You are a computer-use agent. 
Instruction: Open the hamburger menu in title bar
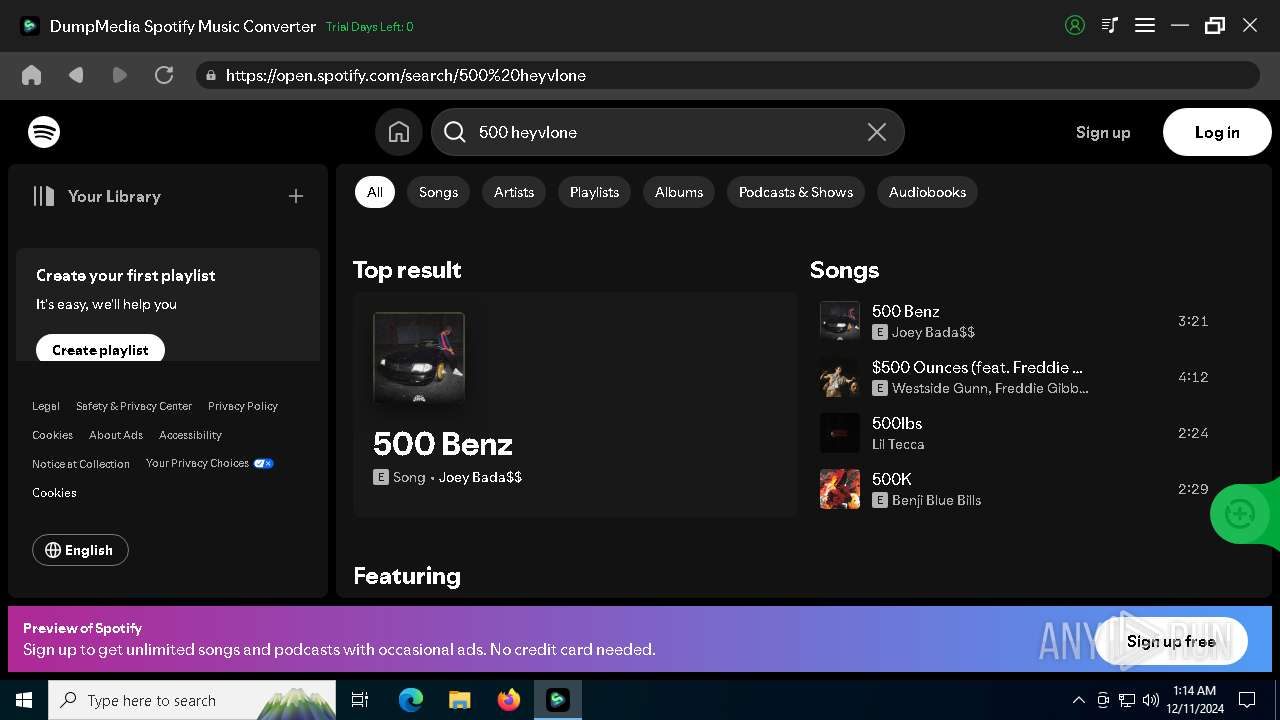(1145, 26)
